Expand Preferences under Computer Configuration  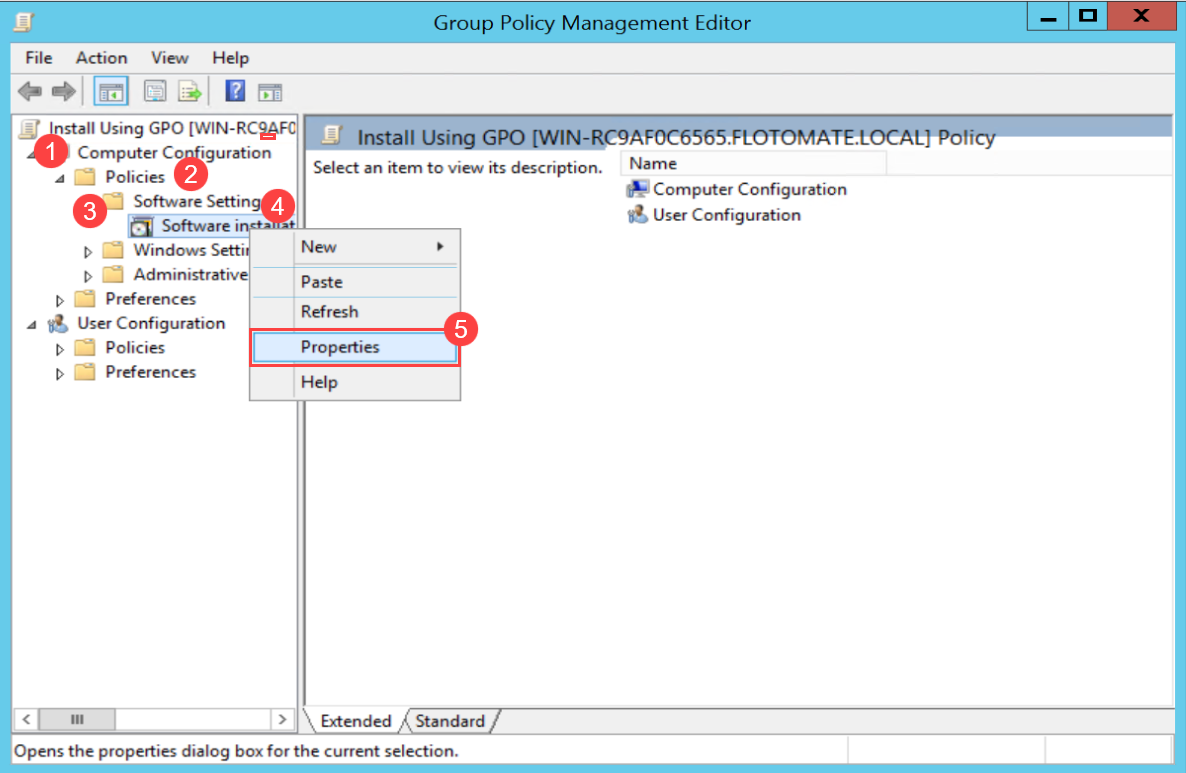(60, 300)
